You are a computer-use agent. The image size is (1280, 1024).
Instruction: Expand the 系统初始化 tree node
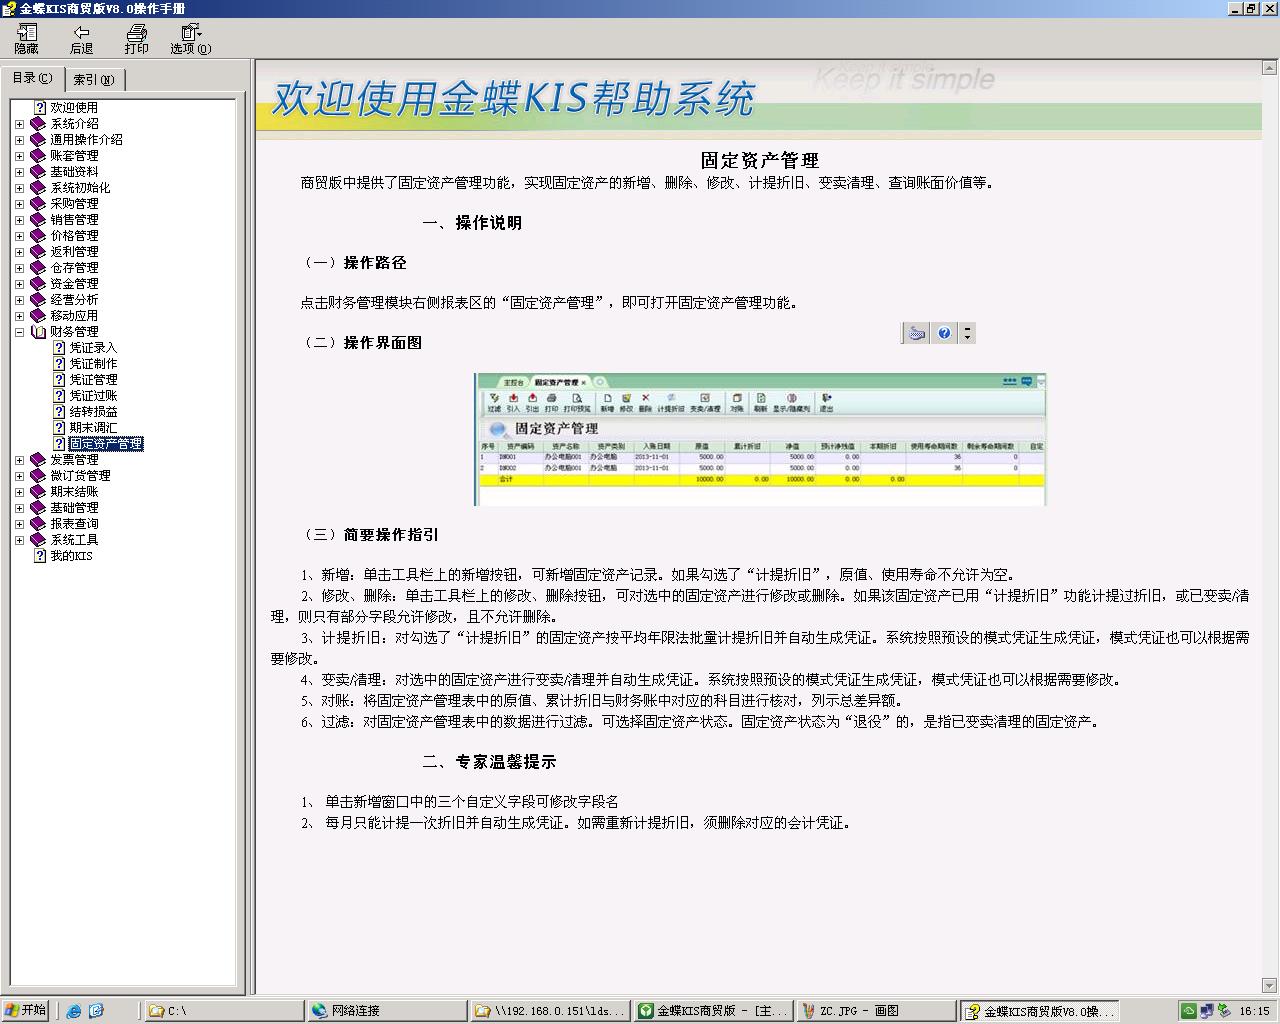pyautogui.click(x=19, y=188)
